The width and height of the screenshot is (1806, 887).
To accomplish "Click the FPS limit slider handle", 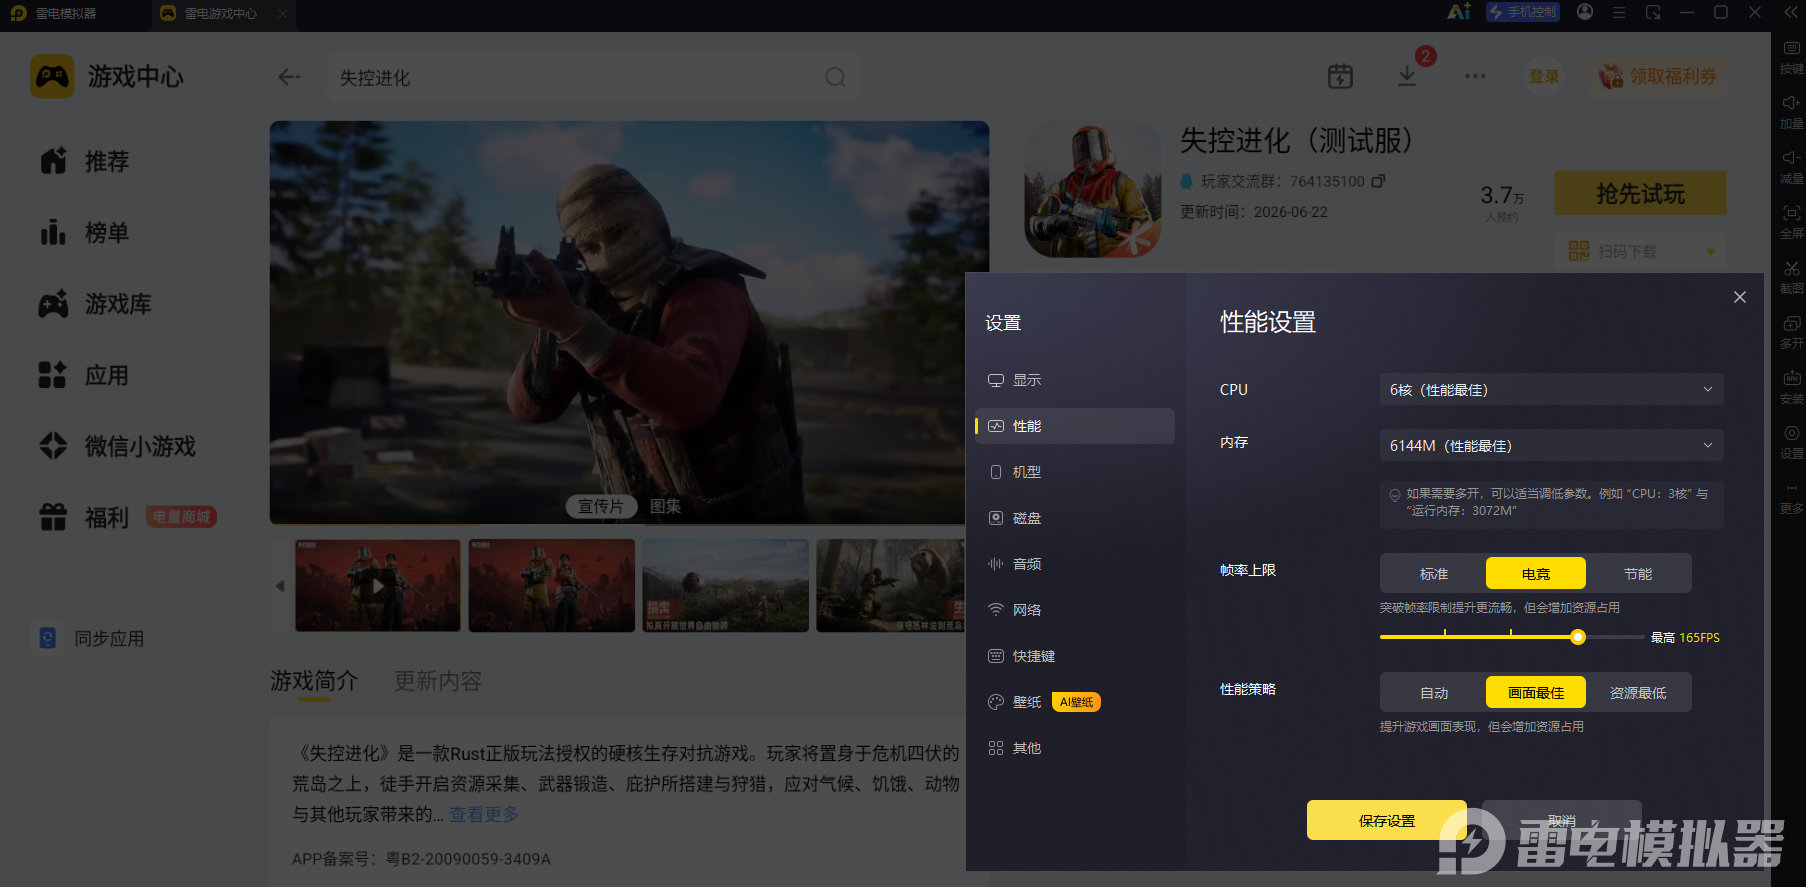I will point(1578,637).
